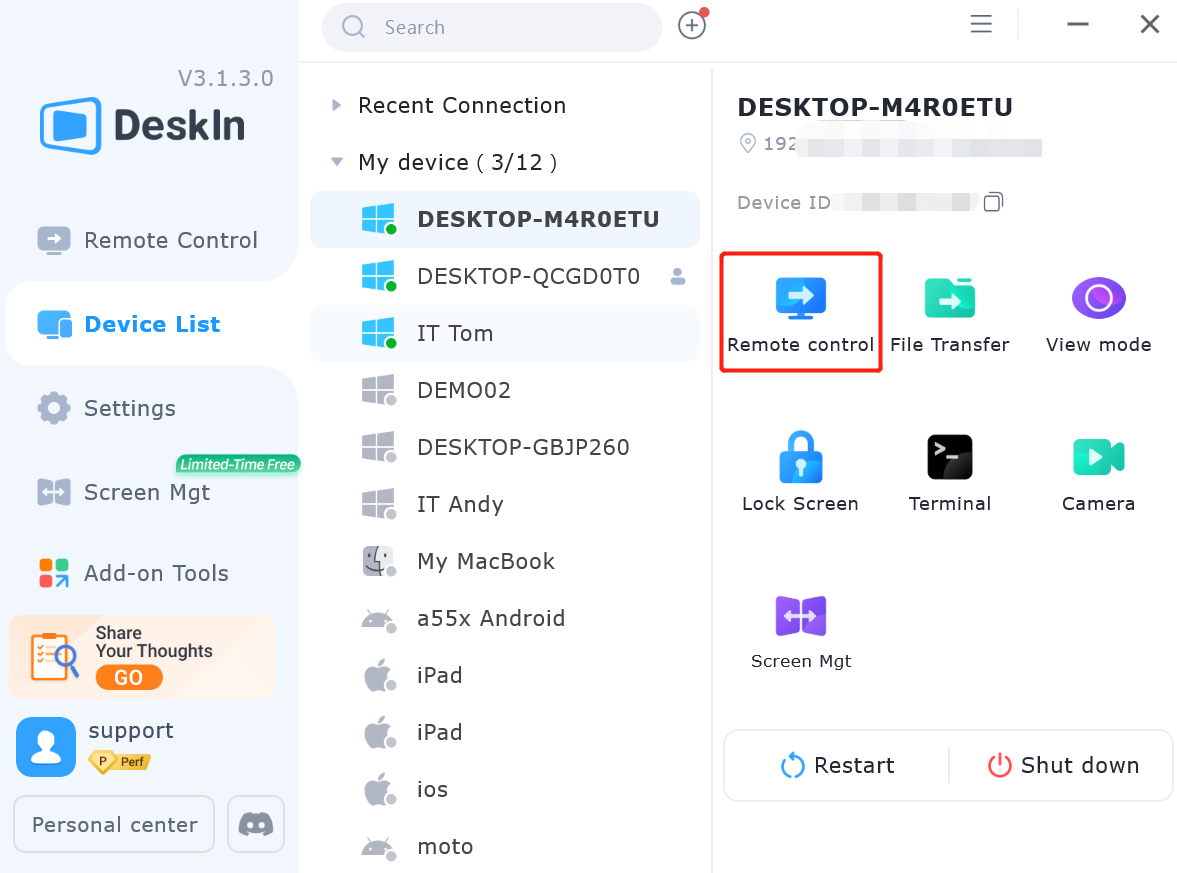Collapse the My device list
This screenshot has width=1177, height=873.
[336, 161]
